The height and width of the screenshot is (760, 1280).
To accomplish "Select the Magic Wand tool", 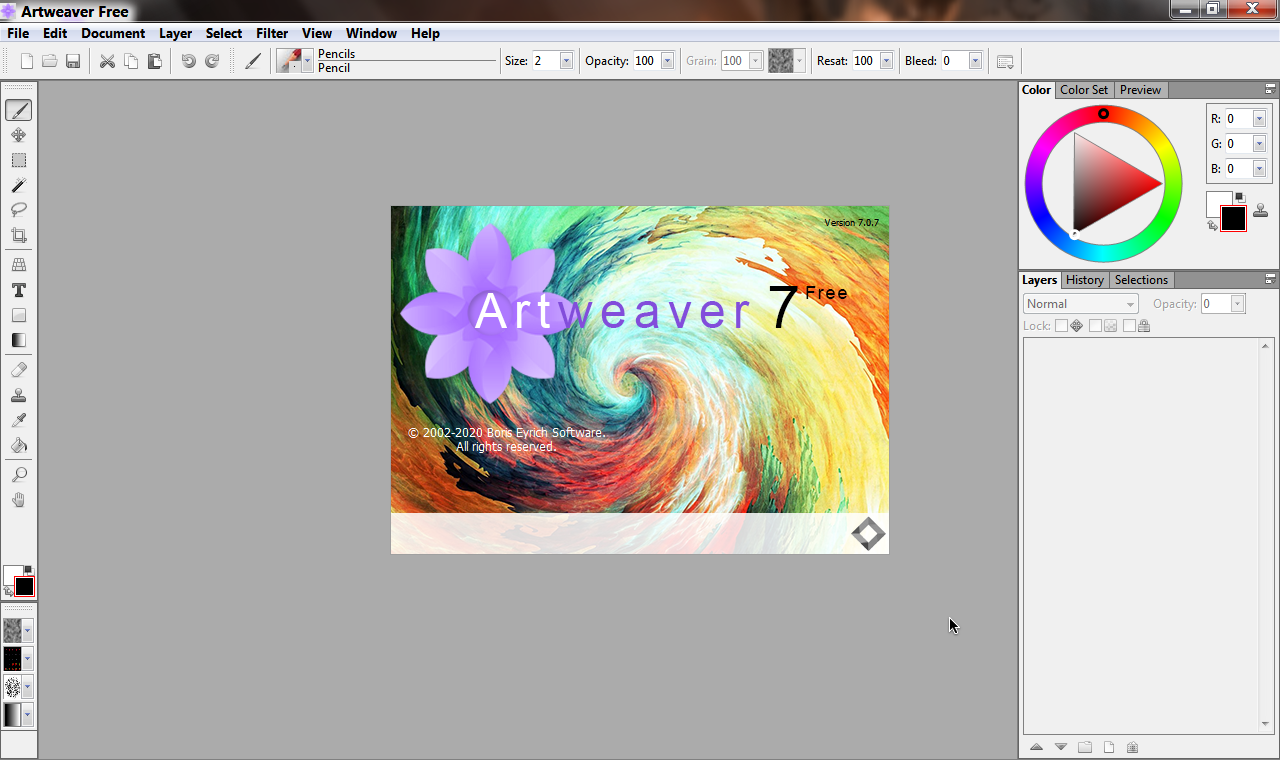I will coord(18,185).
